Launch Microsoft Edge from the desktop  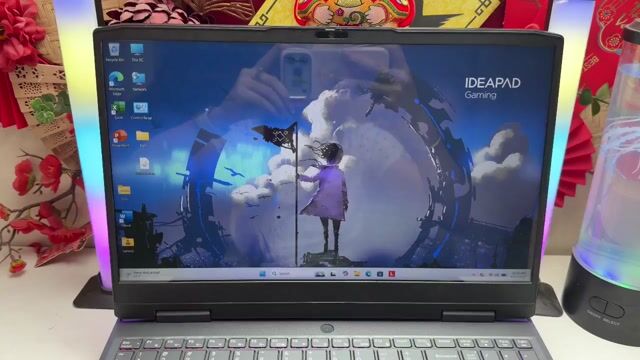point(116,82)
